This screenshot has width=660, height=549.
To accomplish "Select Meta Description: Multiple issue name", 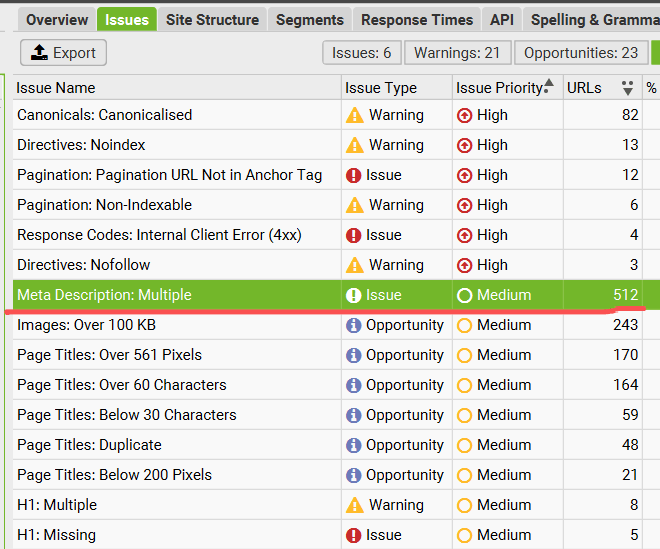I will click(104, 295).
